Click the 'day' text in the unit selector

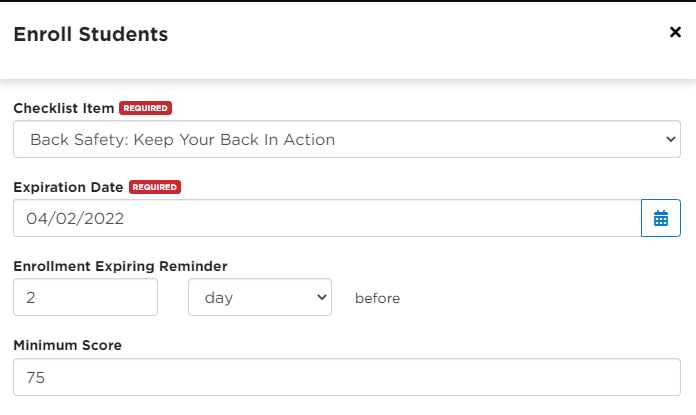click(x=219, y=298)
